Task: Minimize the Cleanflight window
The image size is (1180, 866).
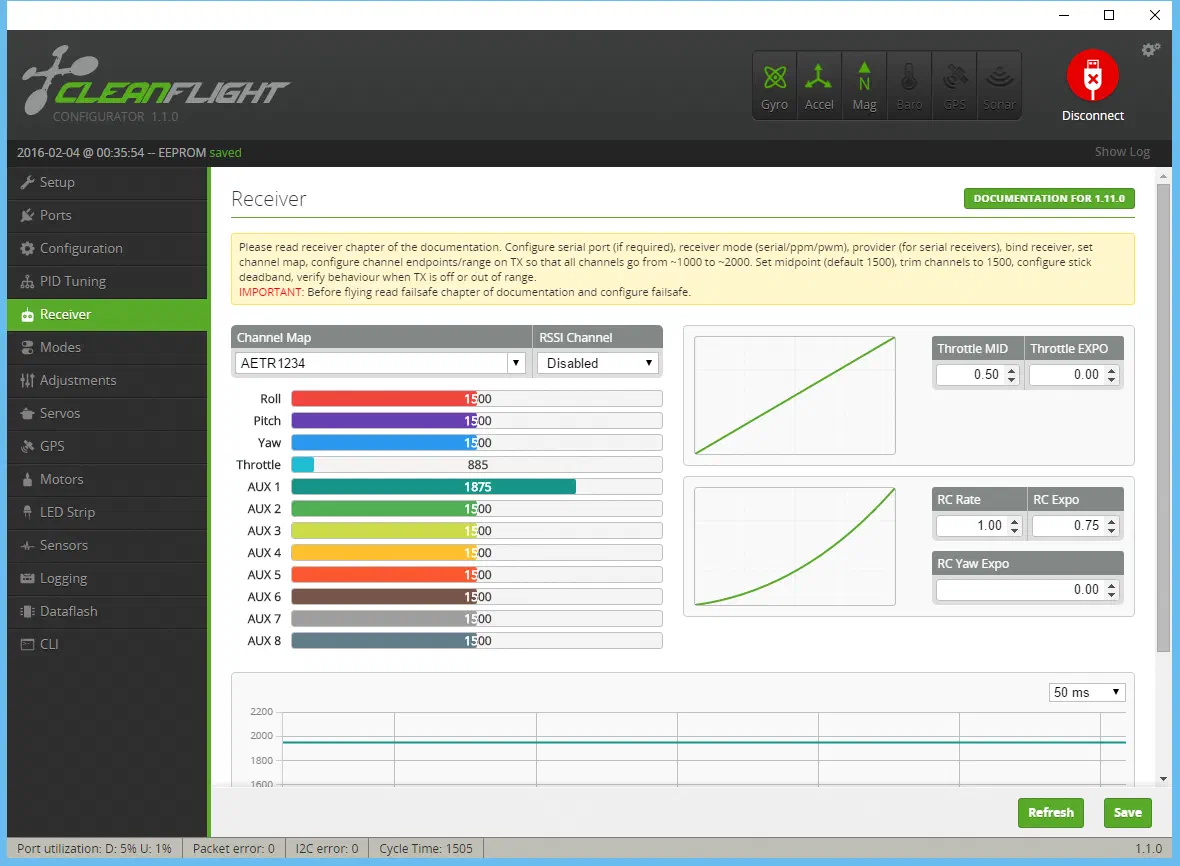Action: click(1064, 15)
